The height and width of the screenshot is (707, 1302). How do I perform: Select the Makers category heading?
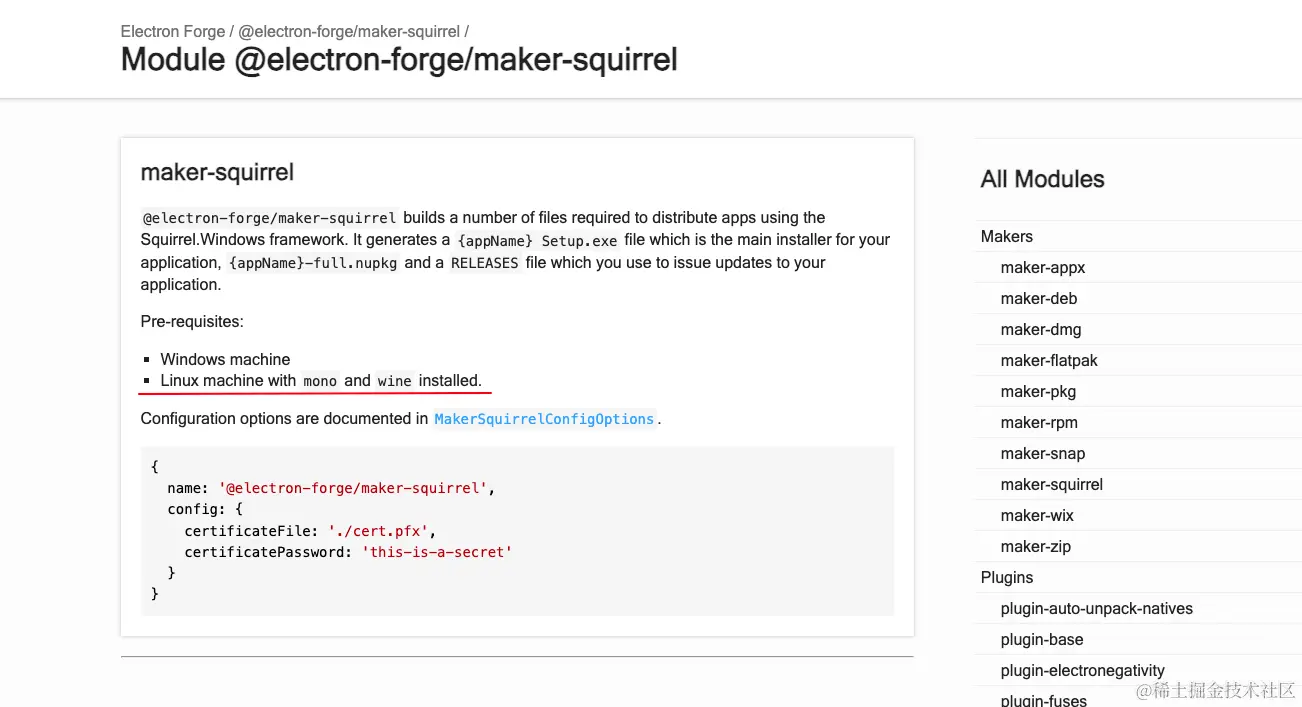click(1007, 237)
